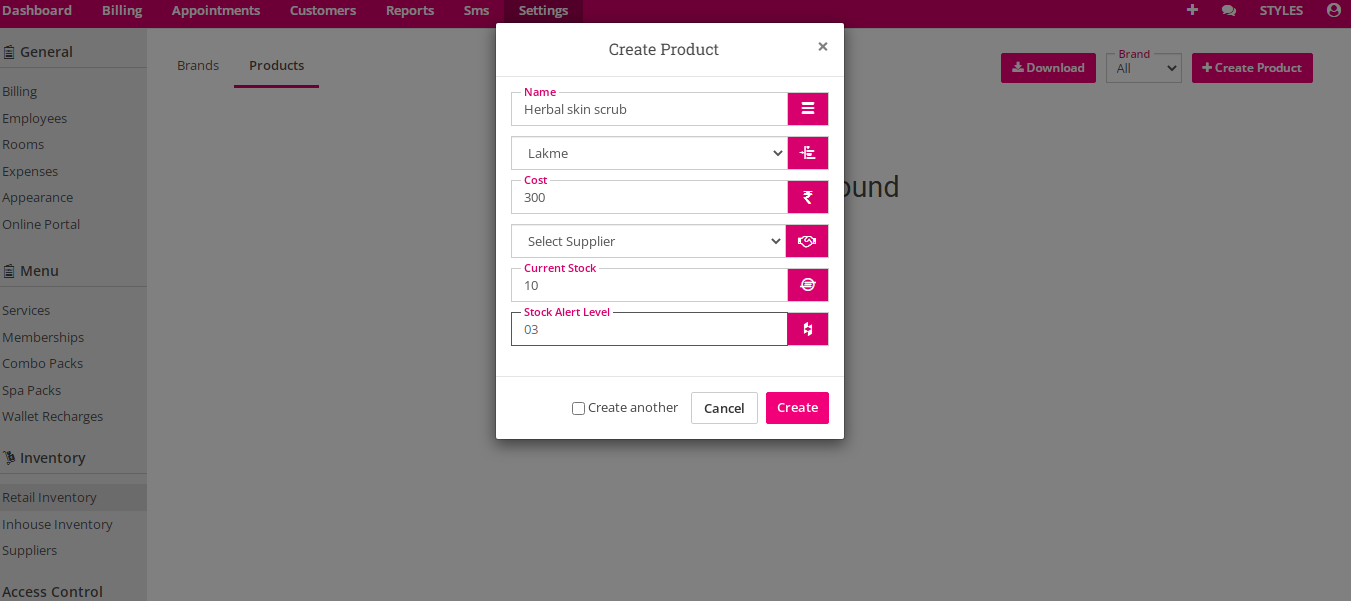Click the stock icon beside Current Stock

click(x=808, y=285)
